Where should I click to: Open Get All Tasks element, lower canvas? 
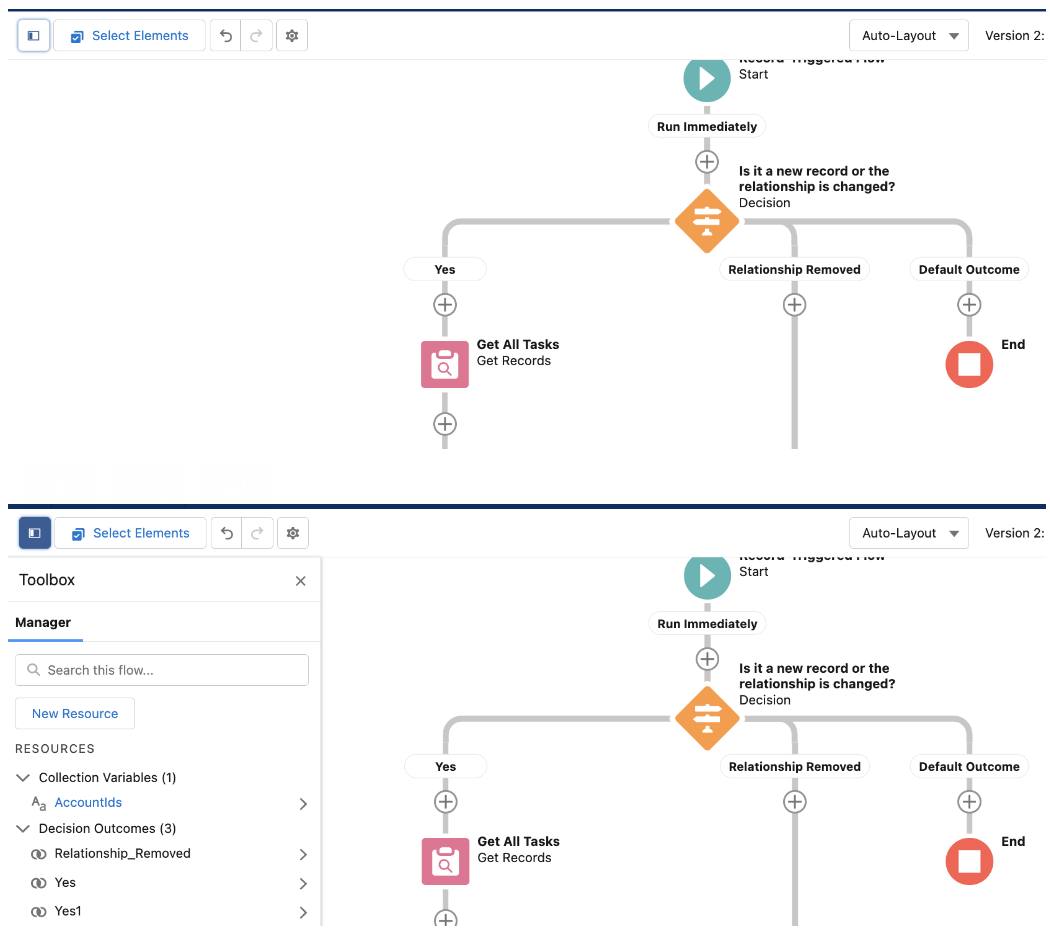point(445,861)
